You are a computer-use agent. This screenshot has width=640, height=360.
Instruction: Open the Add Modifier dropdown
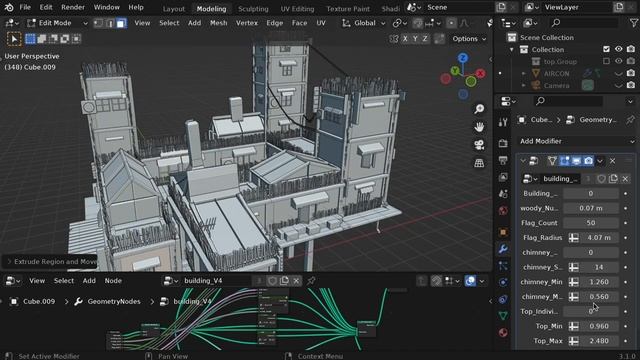click(x=576, y=141)
